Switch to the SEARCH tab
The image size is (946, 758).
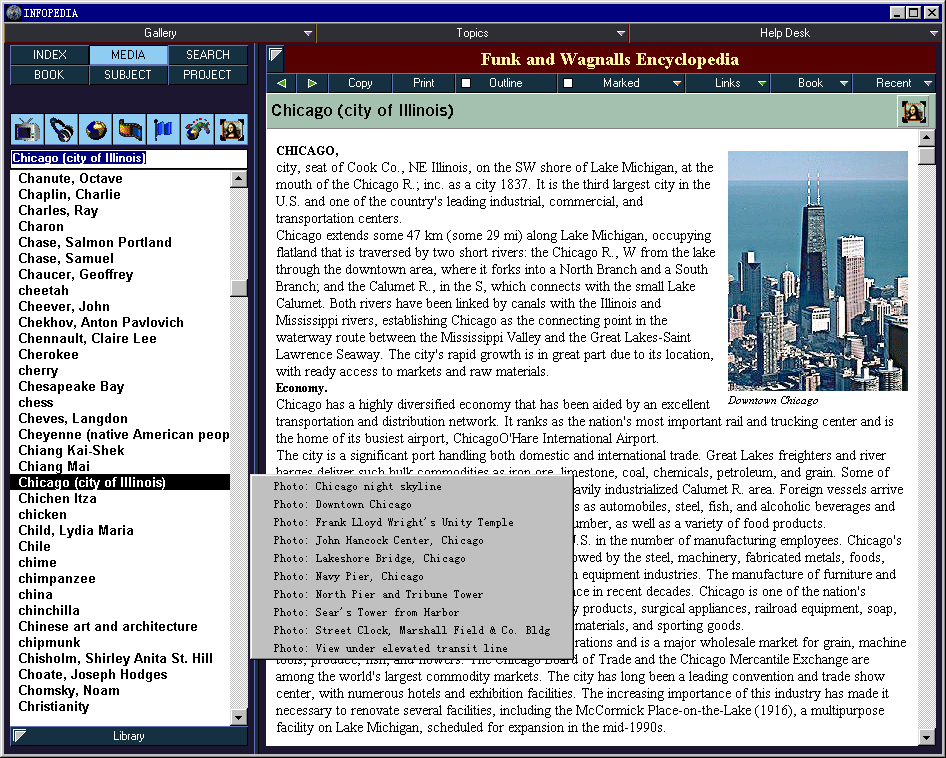tap(208, 54)
